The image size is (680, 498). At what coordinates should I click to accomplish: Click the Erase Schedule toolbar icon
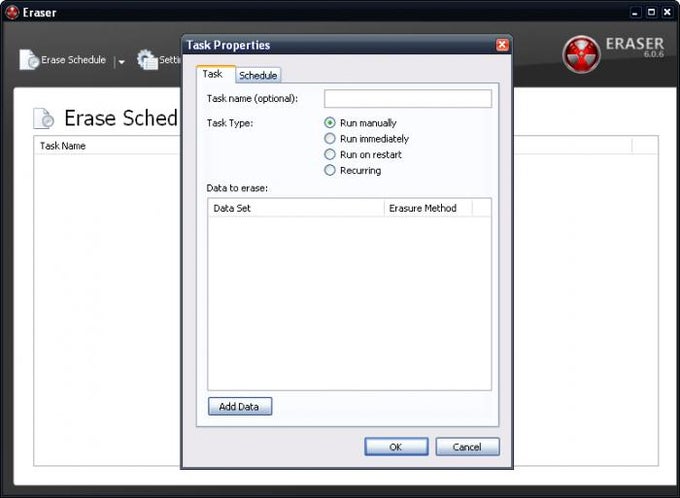point(29,60)
